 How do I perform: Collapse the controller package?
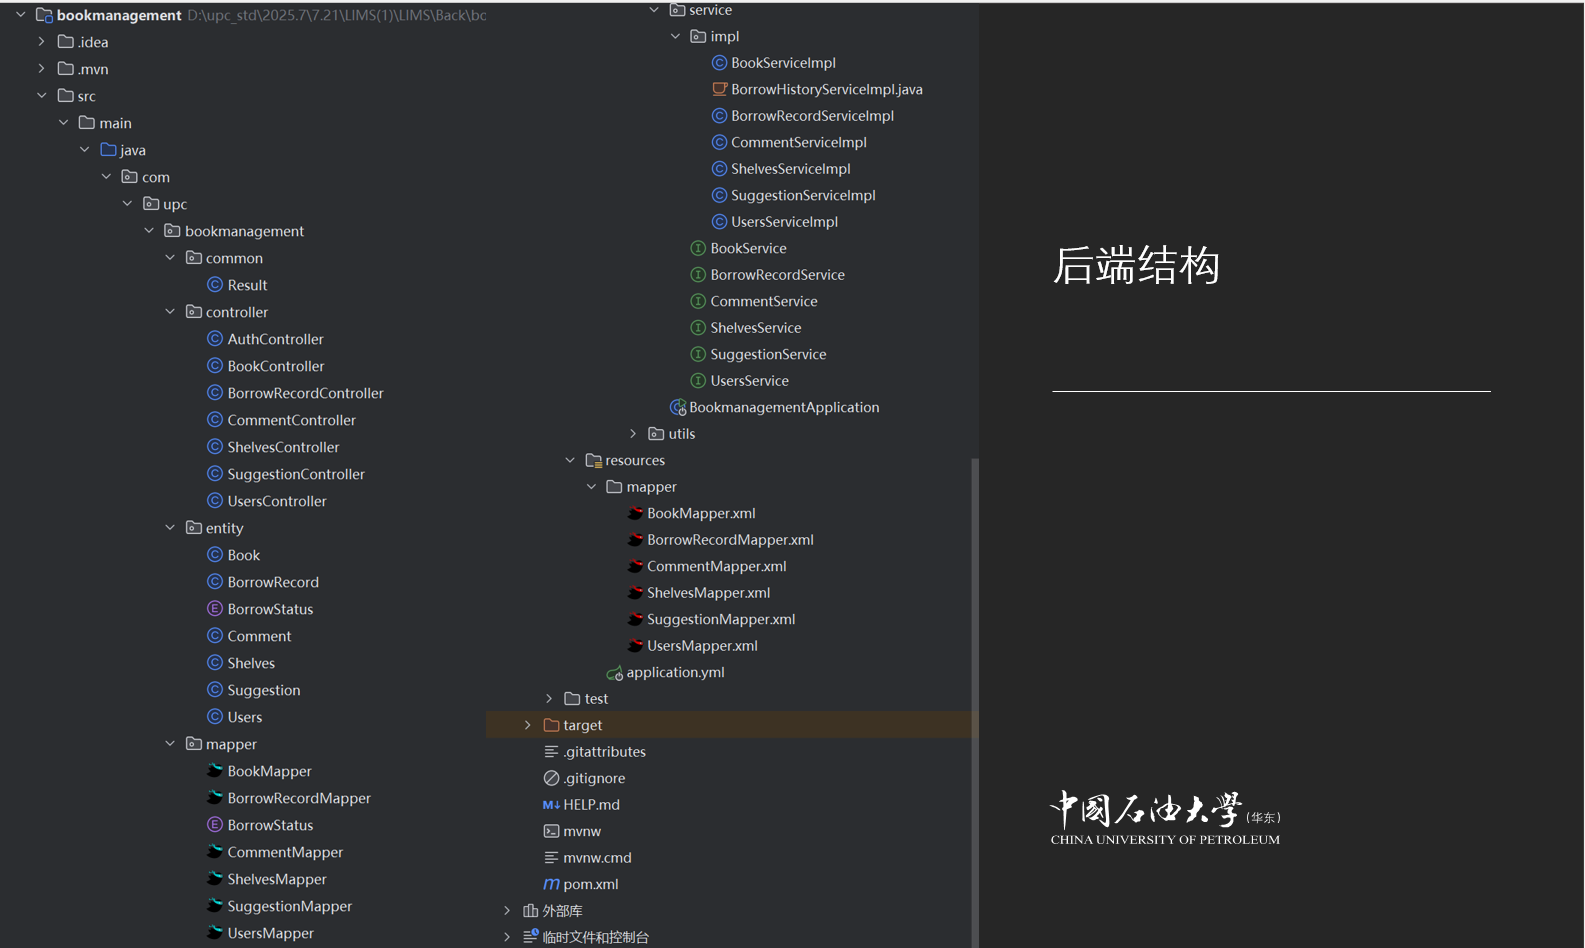pyautogui.click(x=170, y=312)
